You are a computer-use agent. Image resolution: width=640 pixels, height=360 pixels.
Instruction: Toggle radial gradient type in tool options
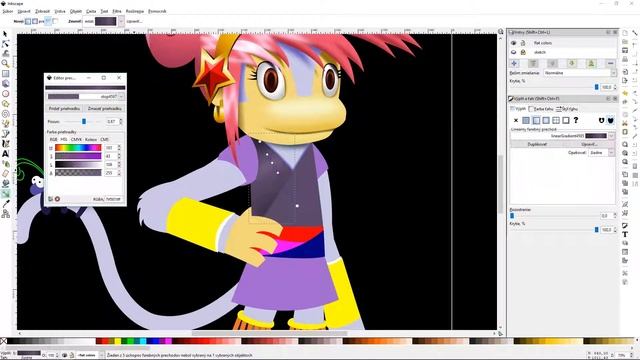[35, 21]
